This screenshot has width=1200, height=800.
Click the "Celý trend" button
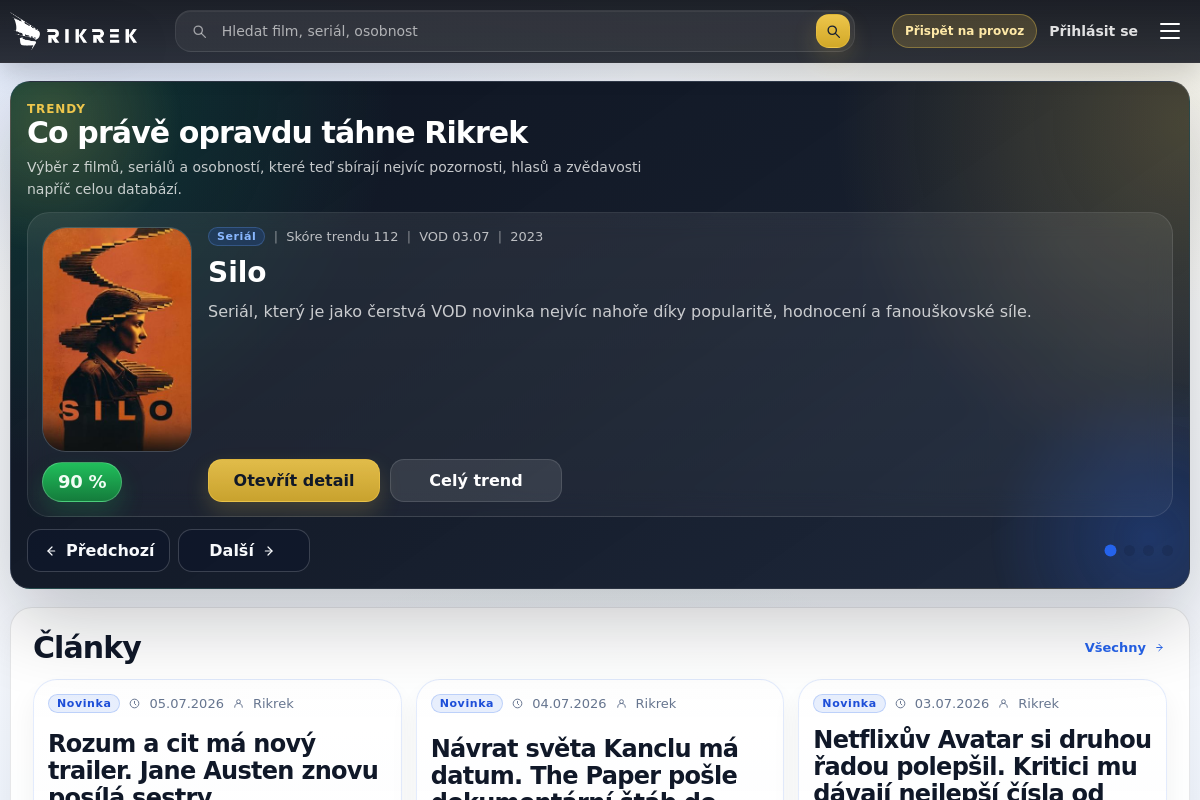click(x=476, y=480)
